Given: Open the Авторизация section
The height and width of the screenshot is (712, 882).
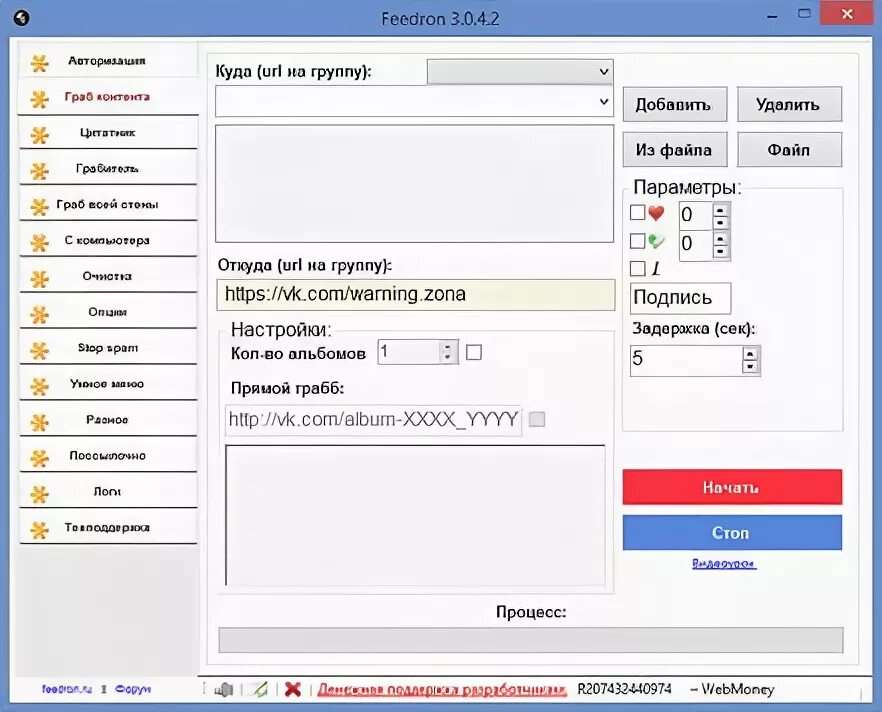Looking at the screenshot, I should (x=107, y=60).
